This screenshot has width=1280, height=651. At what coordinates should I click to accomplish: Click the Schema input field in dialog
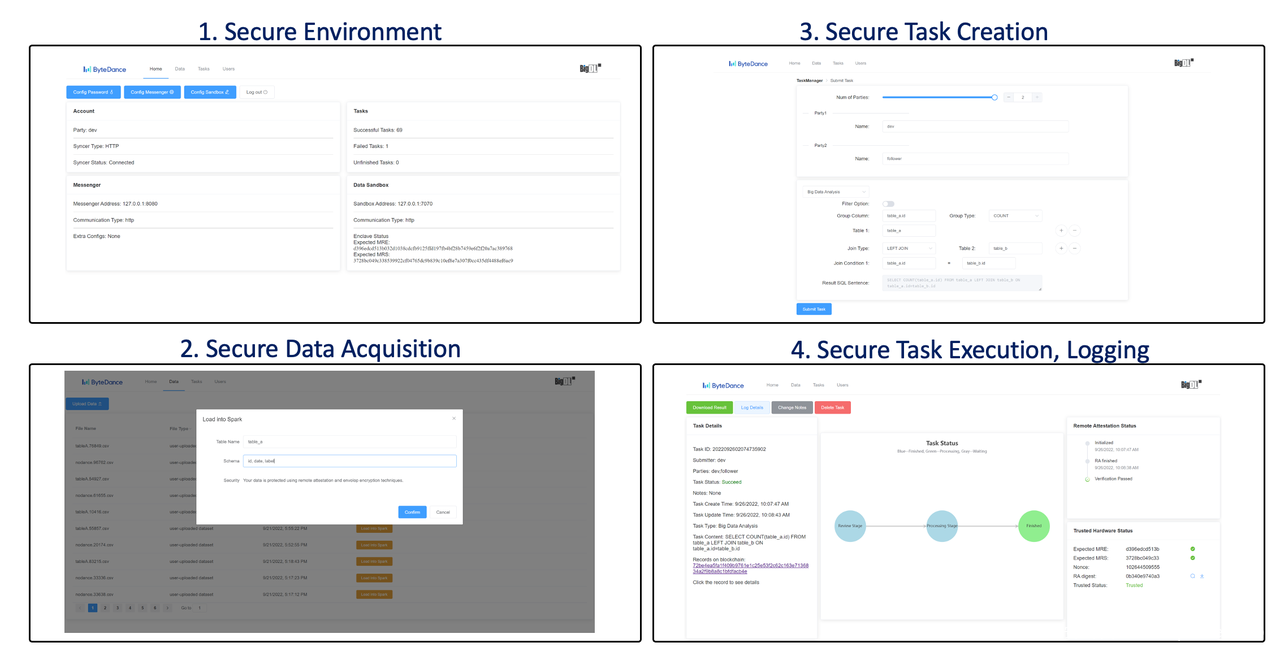[x=350, y=461]
